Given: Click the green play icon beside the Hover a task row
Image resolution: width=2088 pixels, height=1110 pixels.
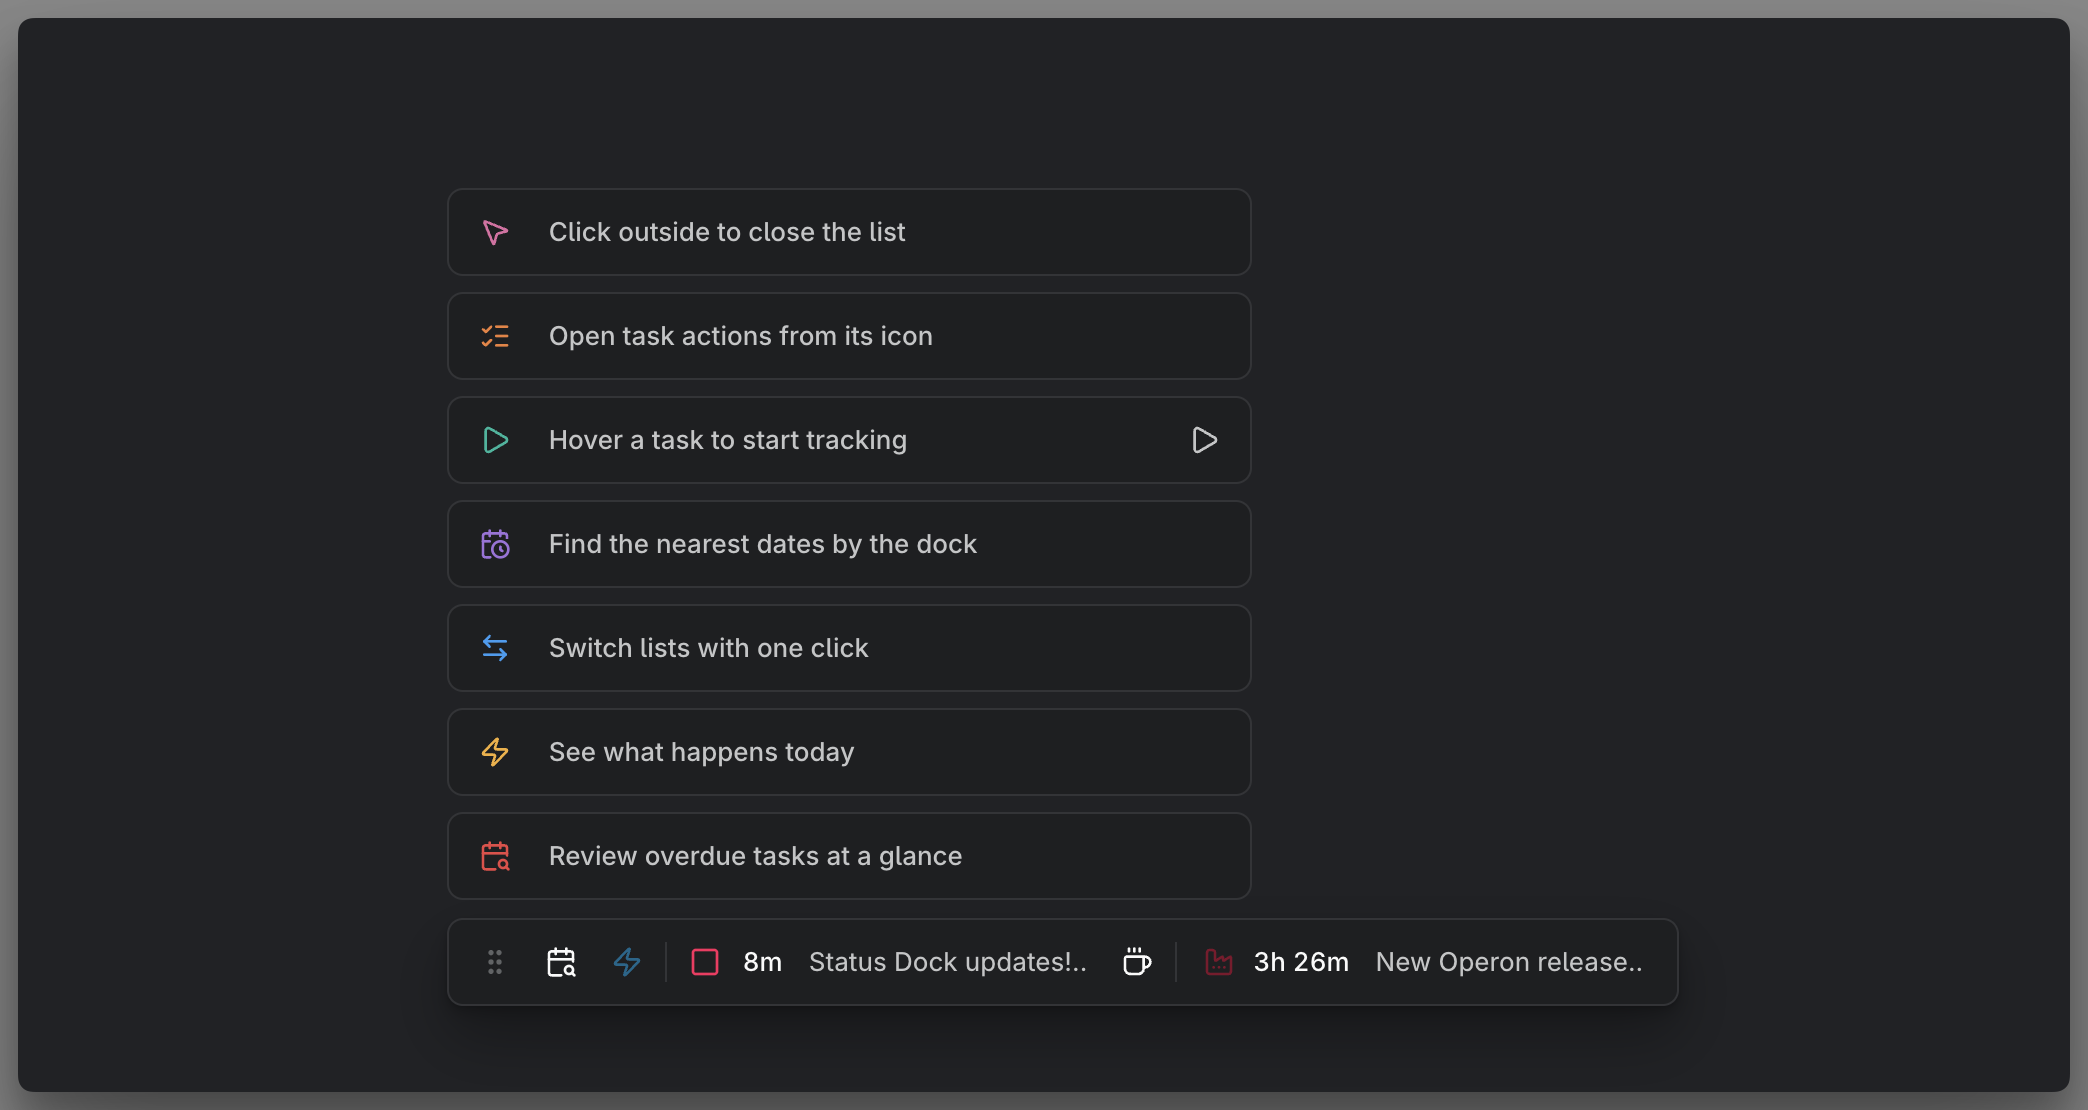Looking at the screenshot, I should [495, 440].
